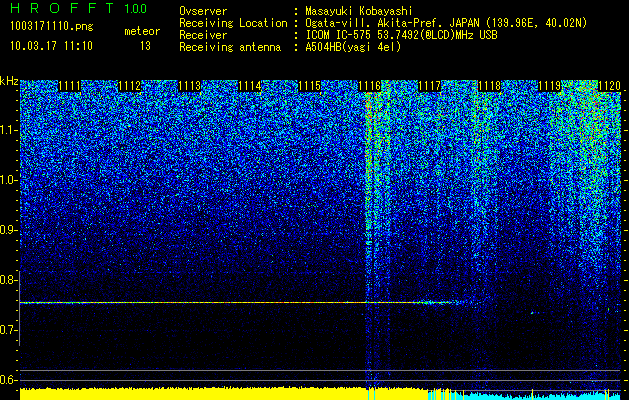Click the Receiving antenna field label
629x400 pixels.
click(230, 47)
